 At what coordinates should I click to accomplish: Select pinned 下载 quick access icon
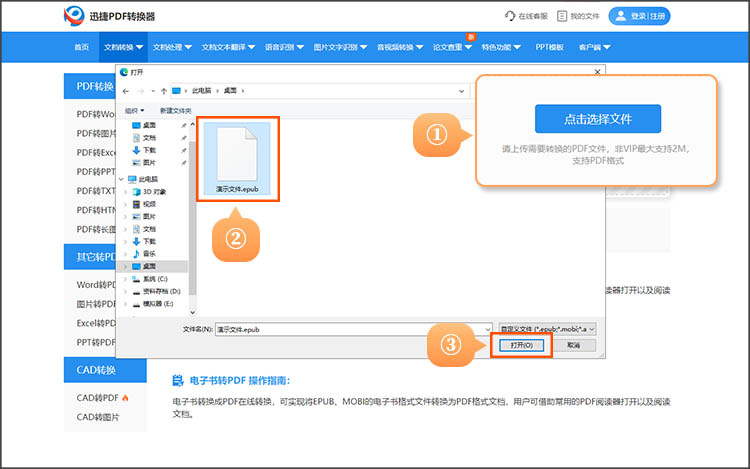point(136,150)
